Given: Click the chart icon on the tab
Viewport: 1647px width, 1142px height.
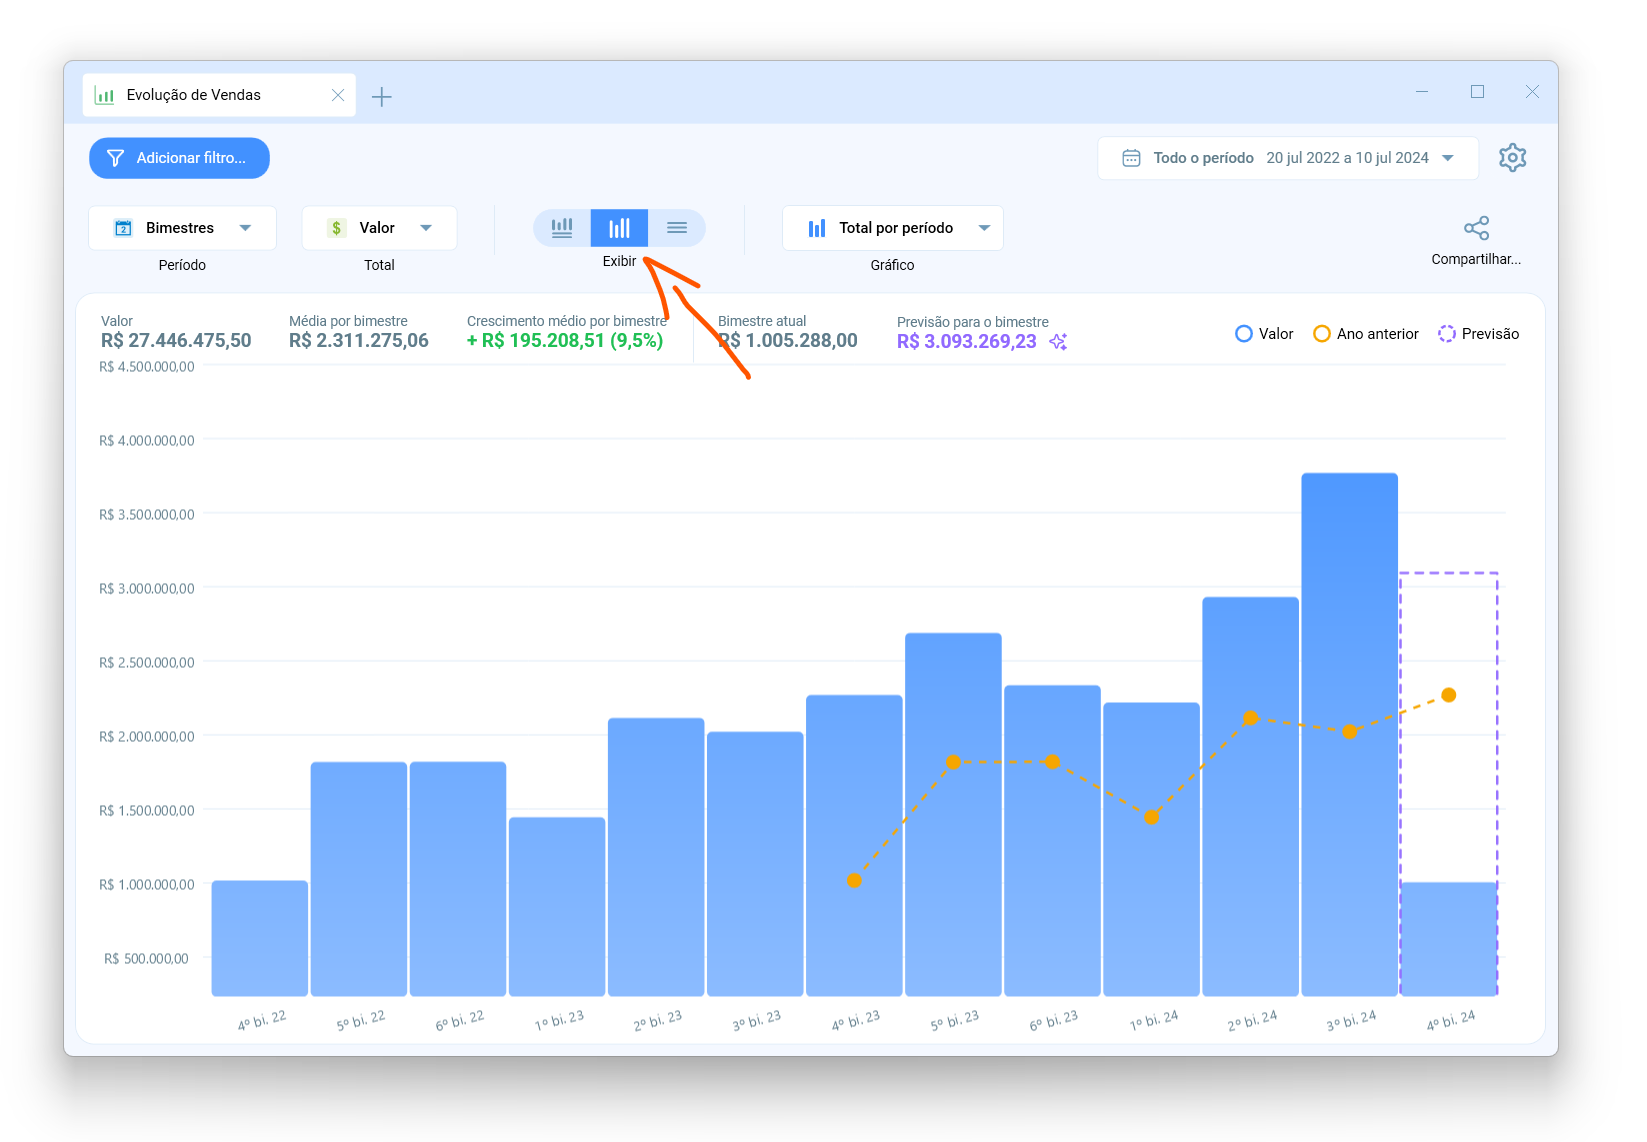Looking at the screenshot, I should point(104,95).
